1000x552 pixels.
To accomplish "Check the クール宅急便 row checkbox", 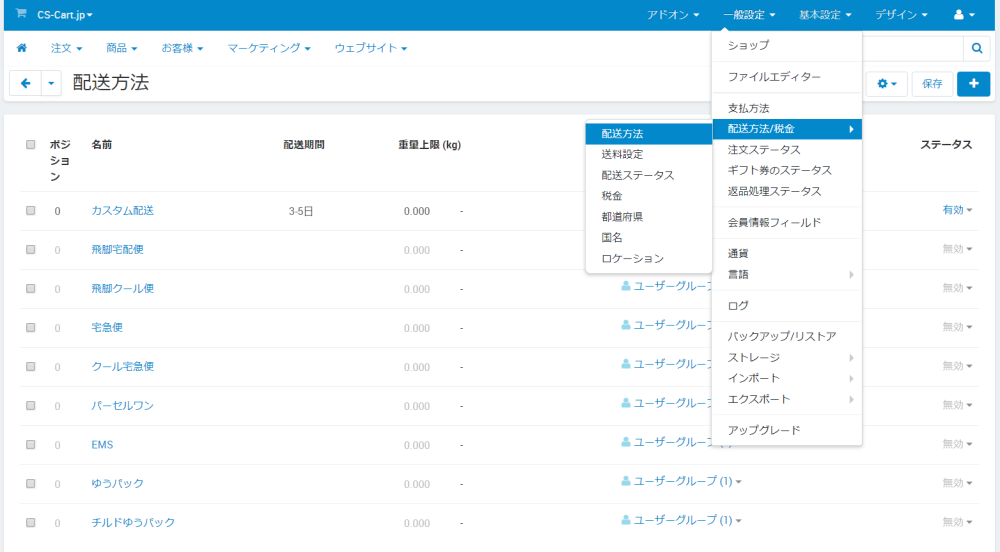I will point(31,367).
